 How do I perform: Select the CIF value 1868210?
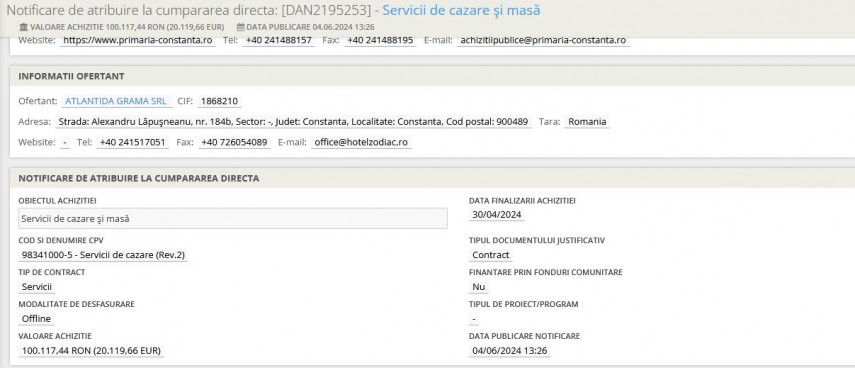click(x=219, y=101)
